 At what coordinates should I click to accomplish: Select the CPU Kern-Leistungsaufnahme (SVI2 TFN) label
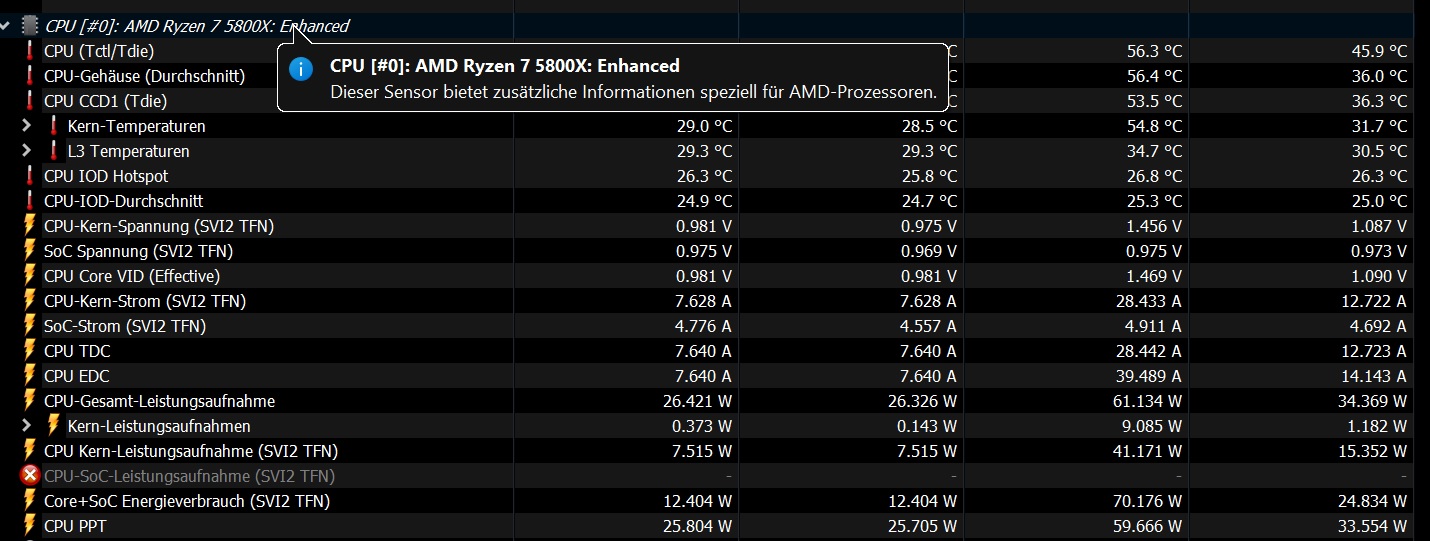pos(191,451)
